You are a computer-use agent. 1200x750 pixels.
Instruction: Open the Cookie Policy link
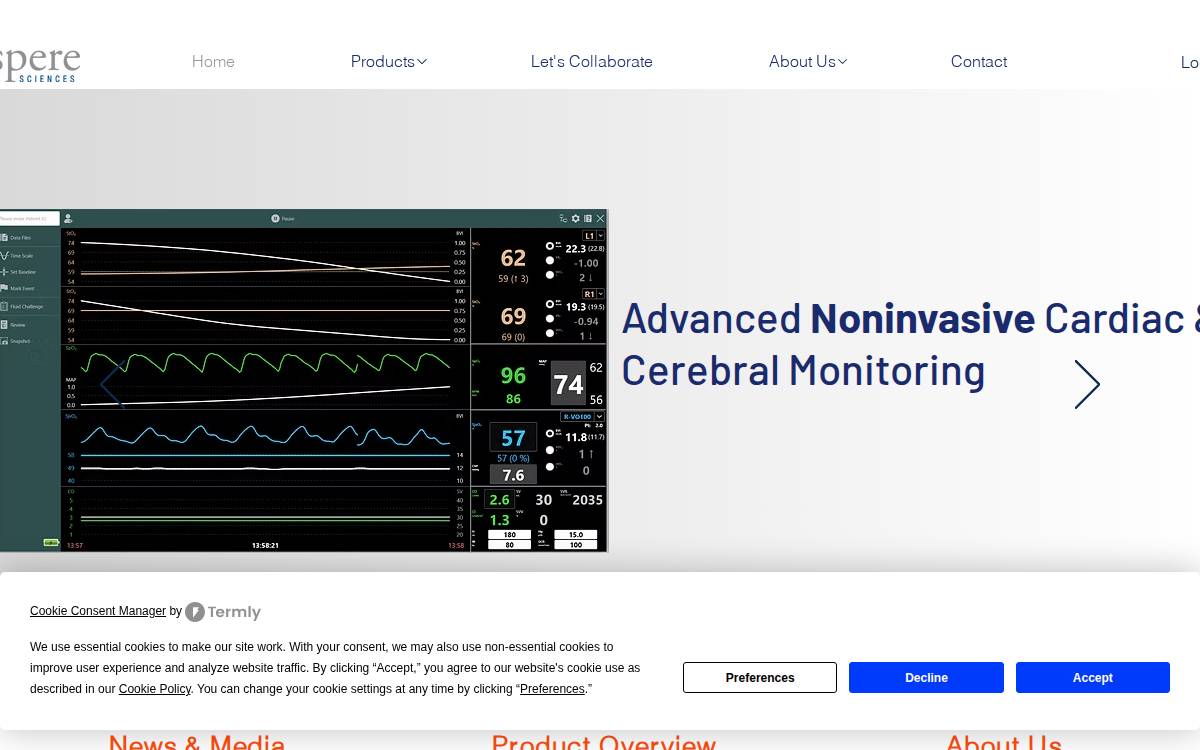[155, 689]
